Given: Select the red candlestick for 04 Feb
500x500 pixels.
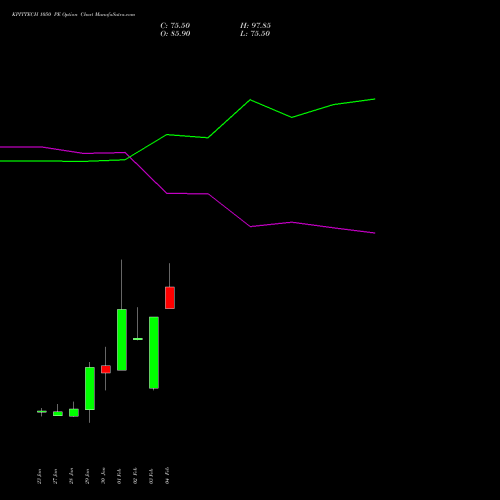Looking at the screenshot, I should point(170,298).
